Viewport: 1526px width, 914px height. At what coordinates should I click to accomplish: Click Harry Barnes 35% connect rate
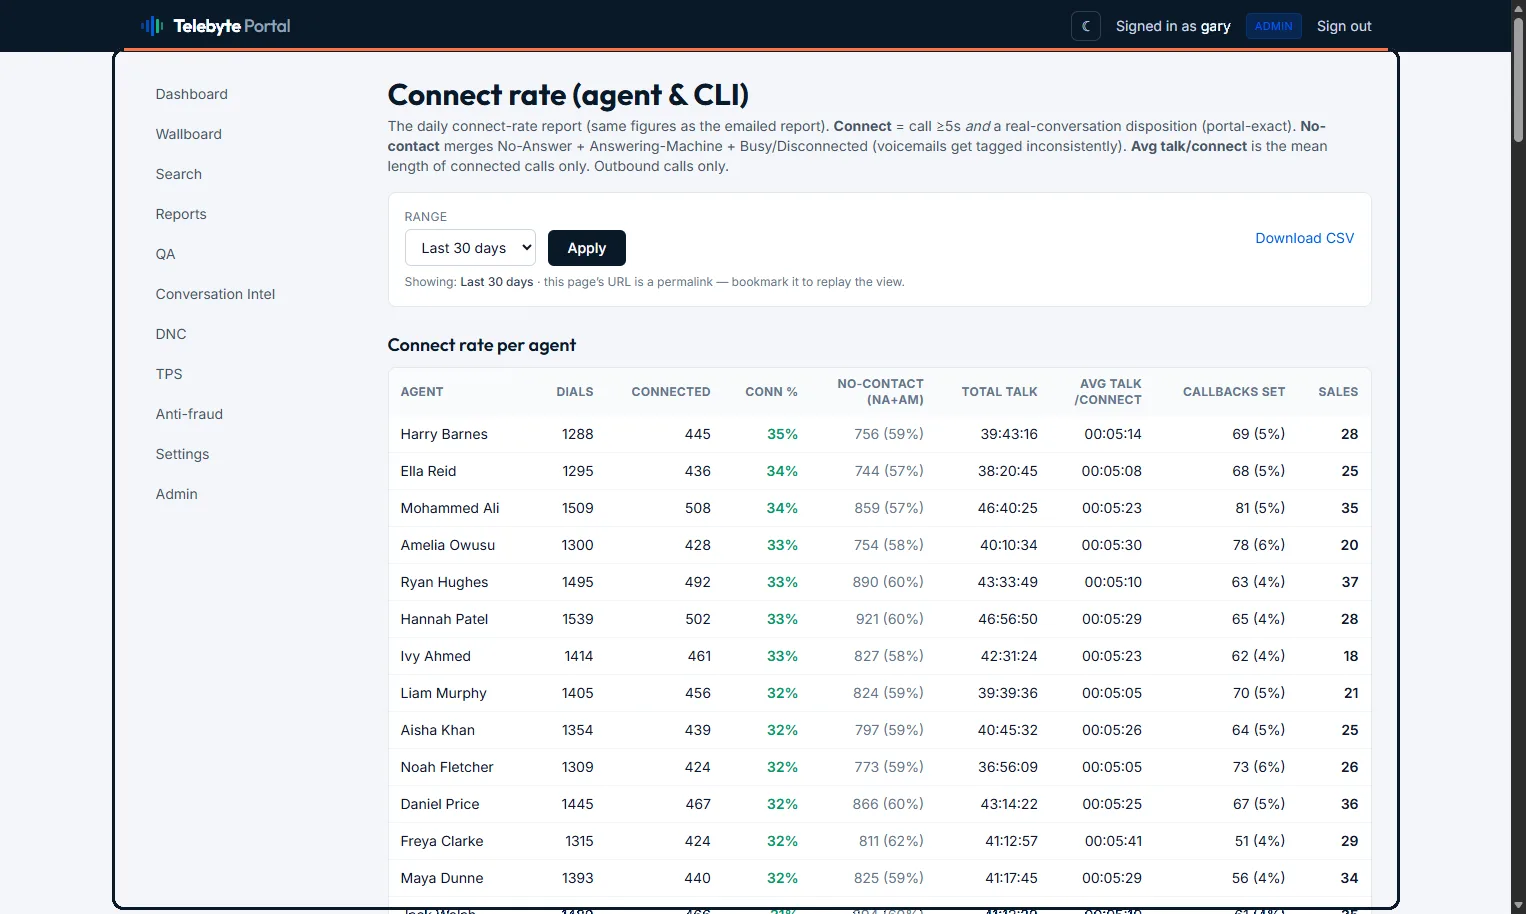(x=782, y=434)
